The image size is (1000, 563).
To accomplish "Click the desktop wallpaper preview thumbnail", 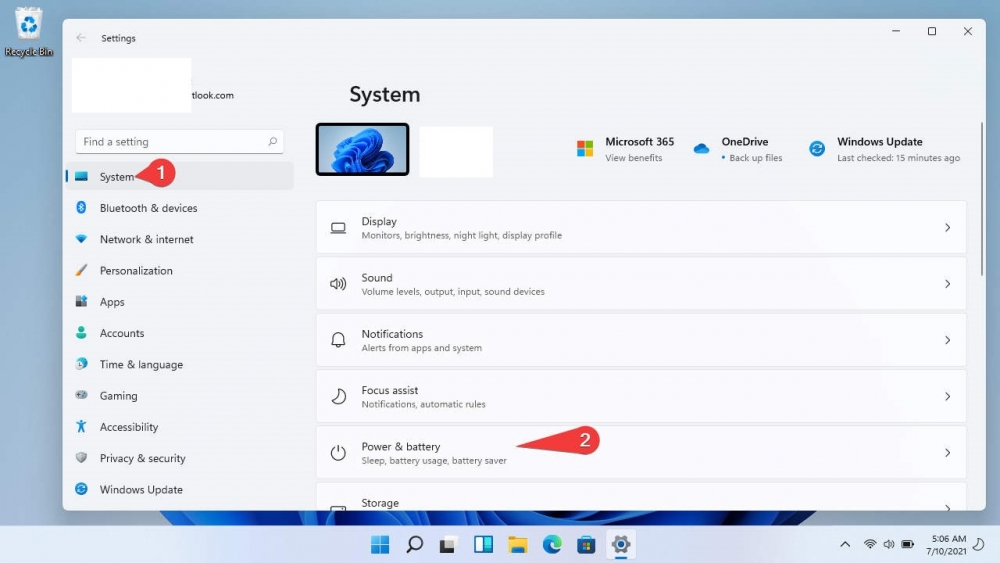I will 362,150.
